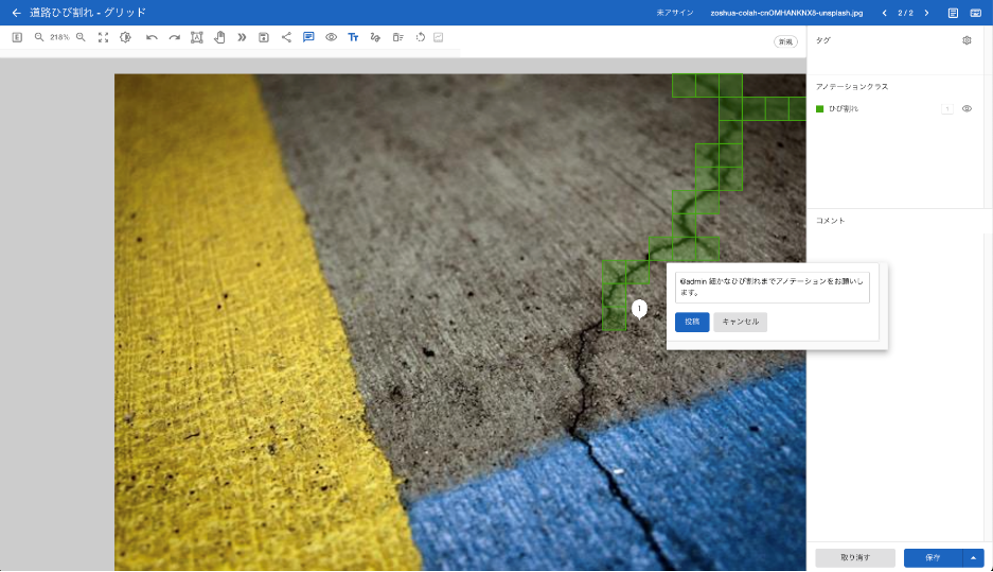Click the 2 / 2 page counter
Image resolution: width=993 pixels, height=572 pixels.
(906, 13)
